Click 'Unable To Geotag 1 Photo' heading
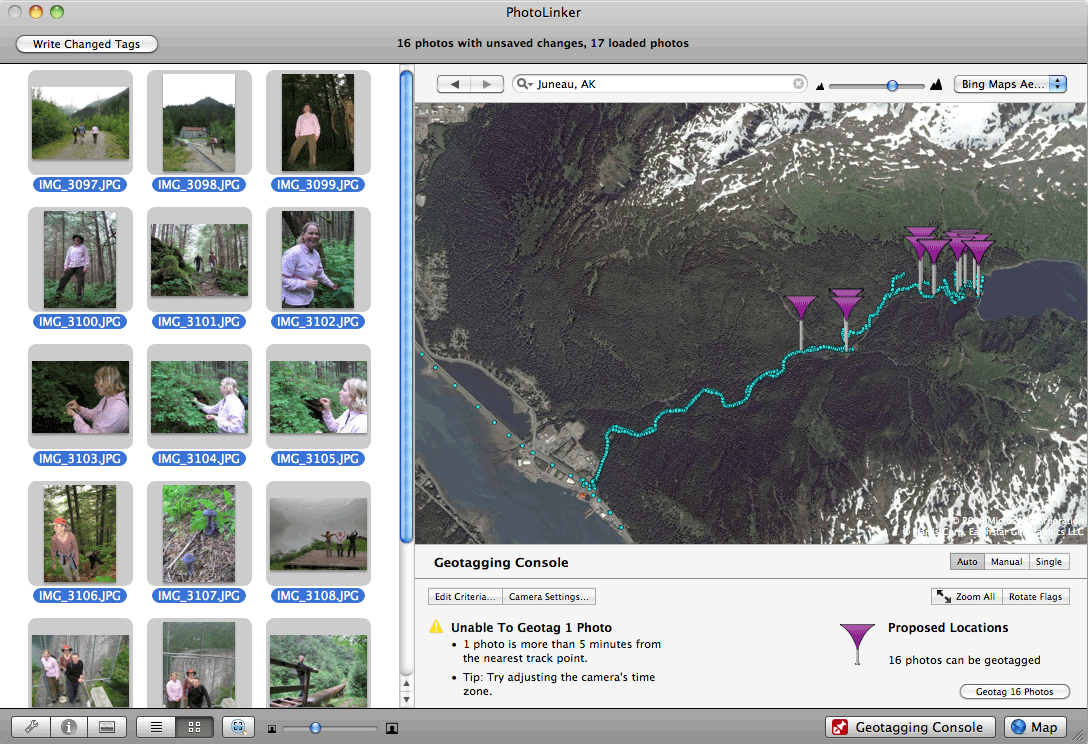 click(x=532, y=627)
